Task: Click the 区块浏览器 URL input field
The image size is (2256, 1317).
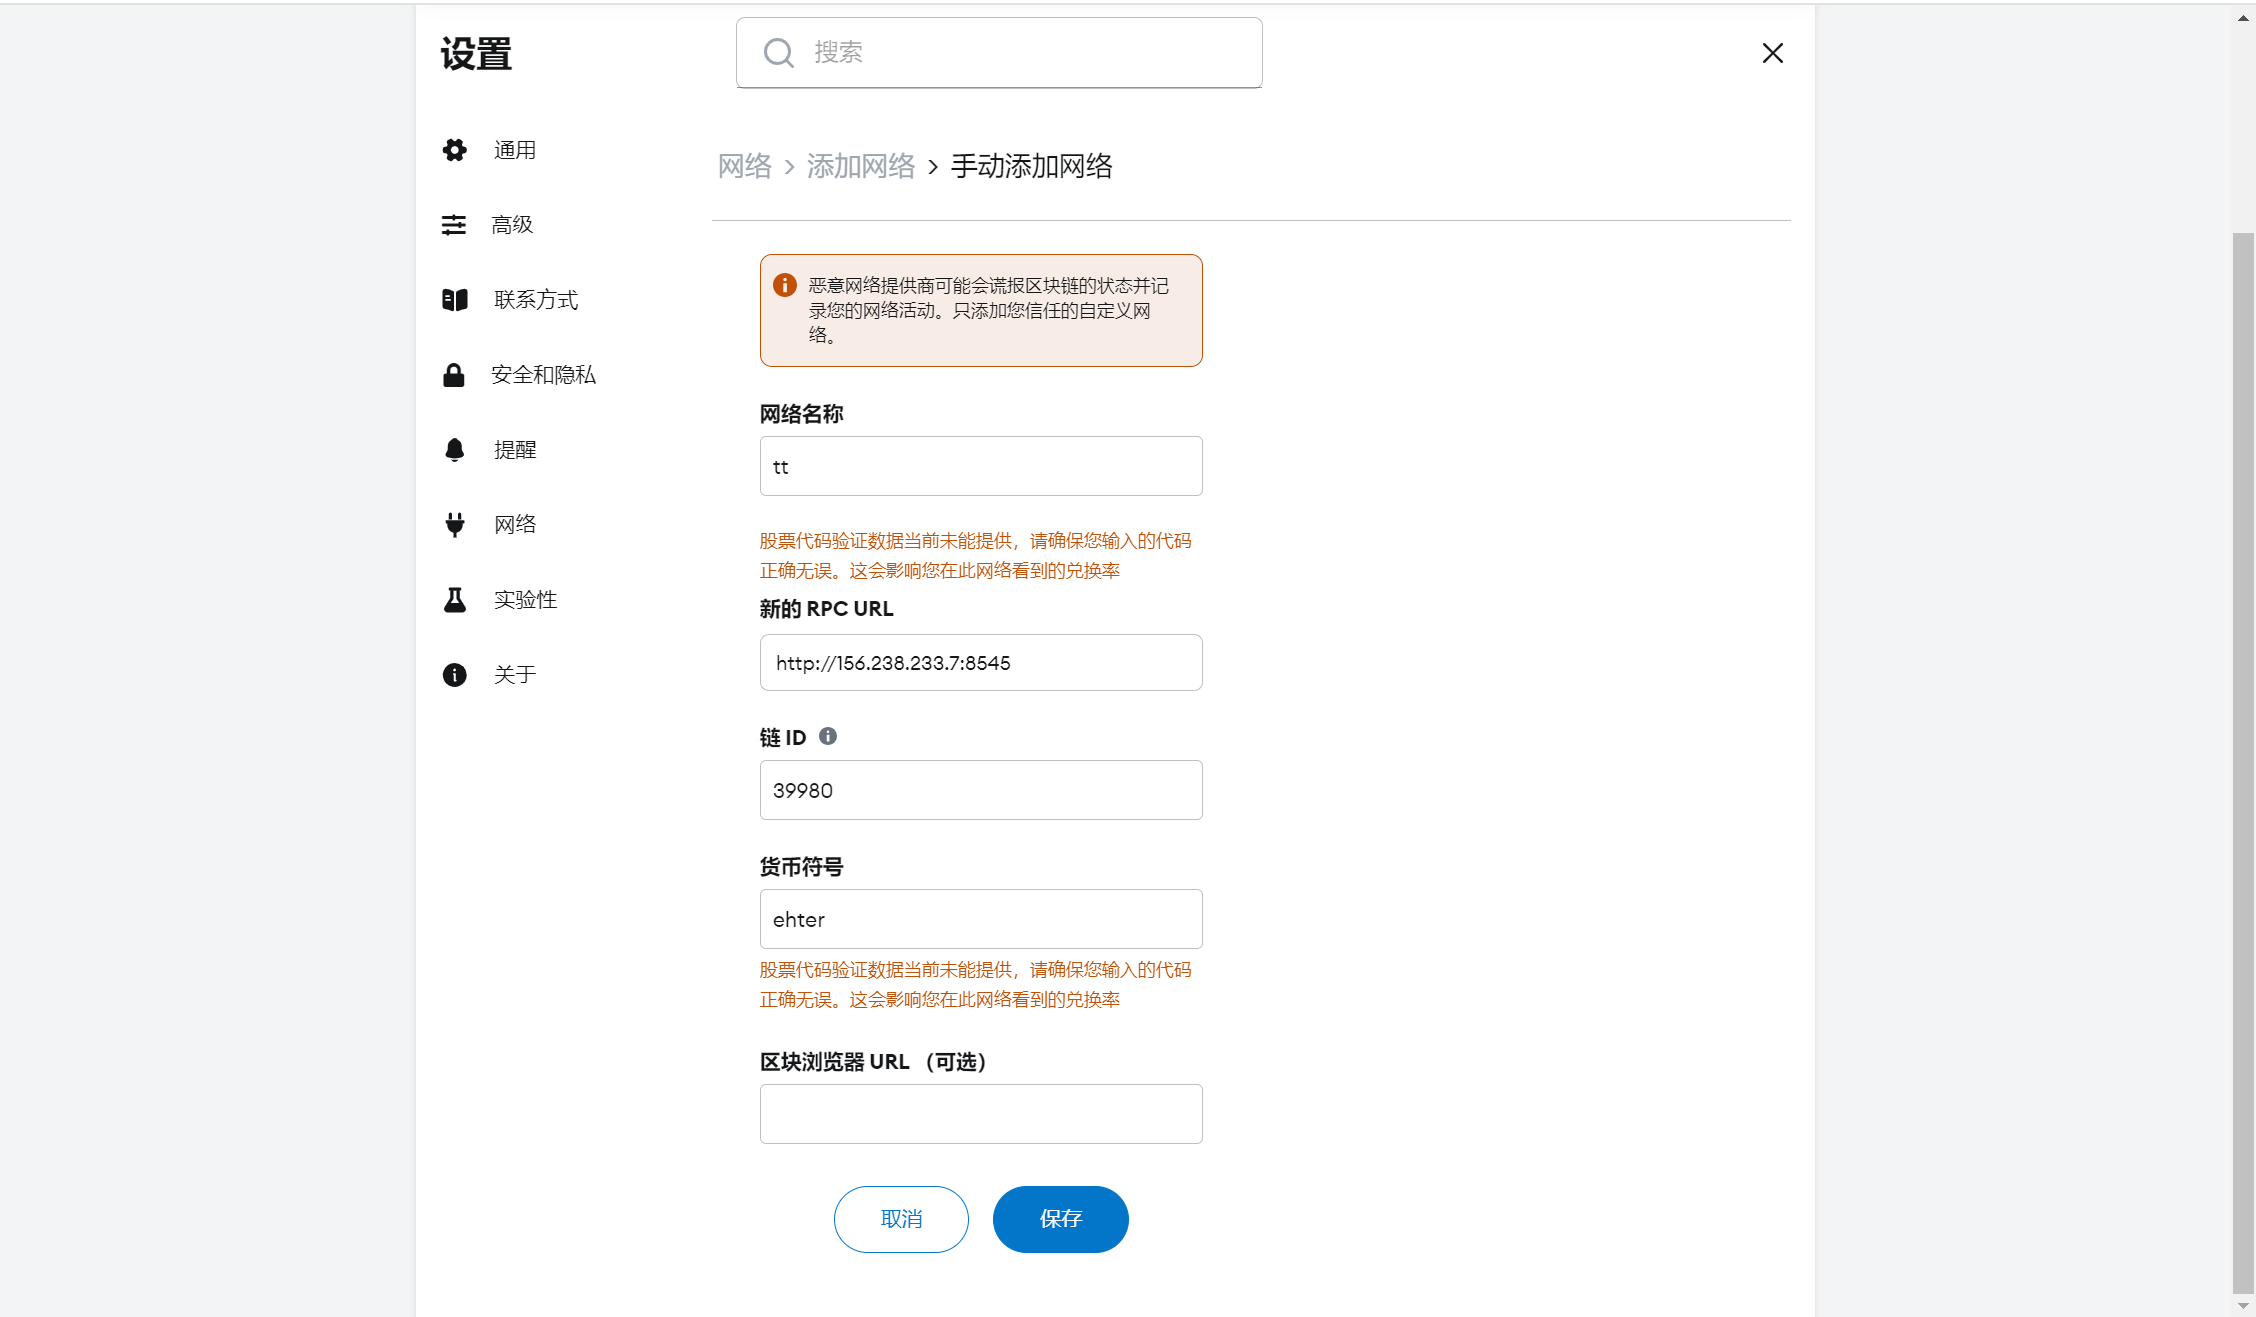Action: click(x=980, y=1114)
